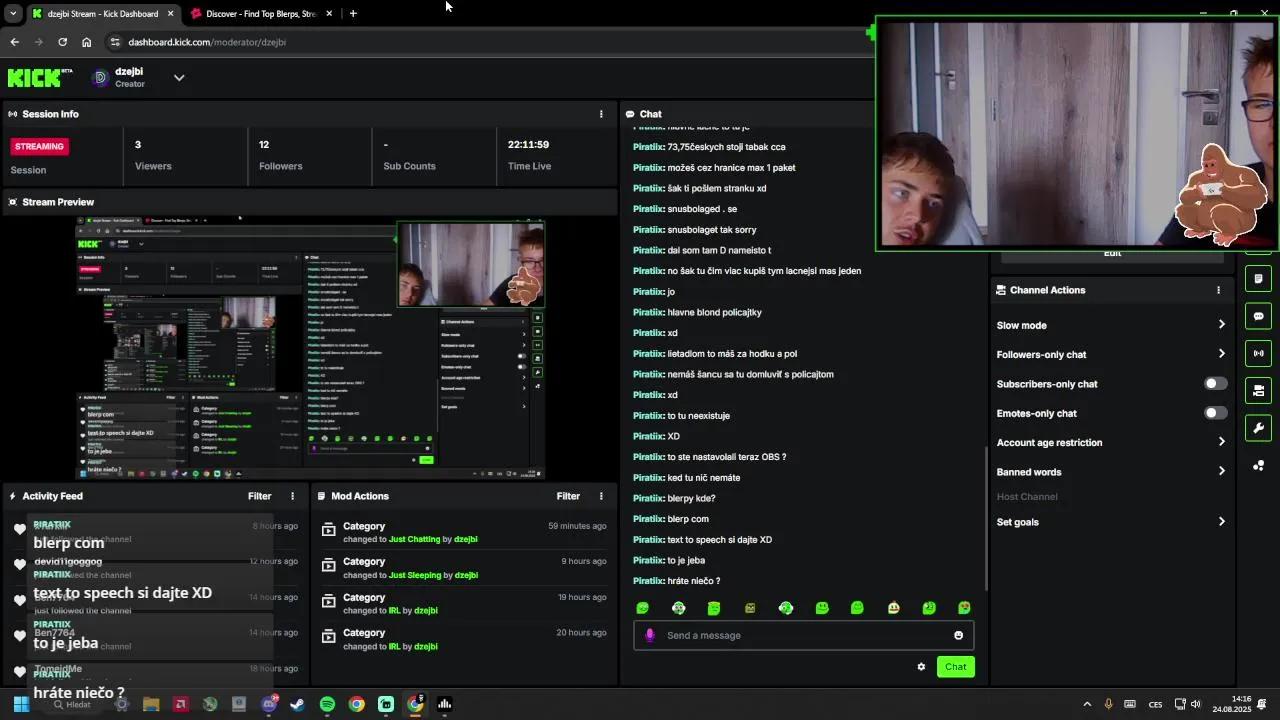Switch to Discover Find Top Blerps tab
This screenshot has width=1280, height=720.
point(260,14)
